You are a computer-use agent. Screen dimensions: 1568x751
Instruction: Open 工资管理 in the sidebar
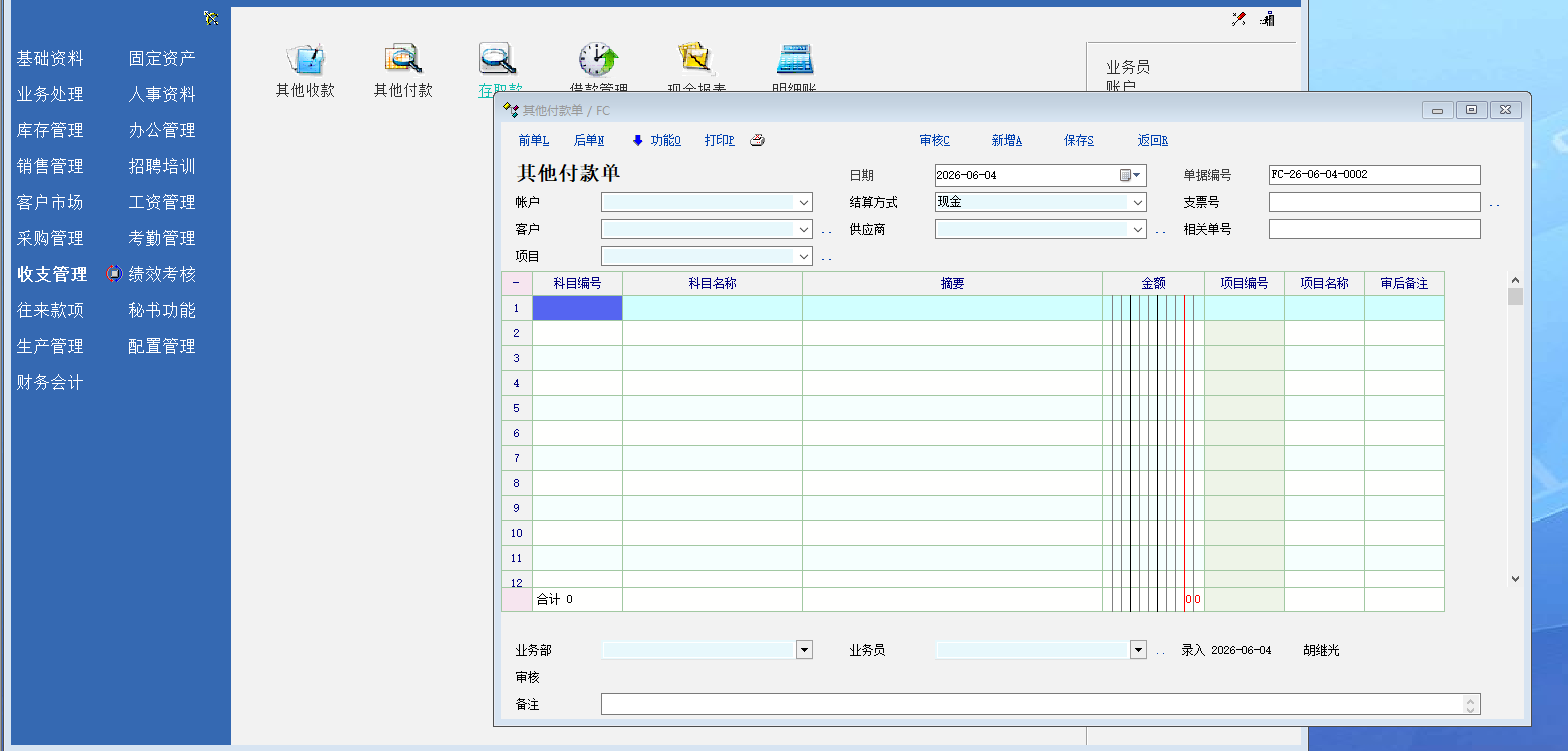(x=162, y=203)
